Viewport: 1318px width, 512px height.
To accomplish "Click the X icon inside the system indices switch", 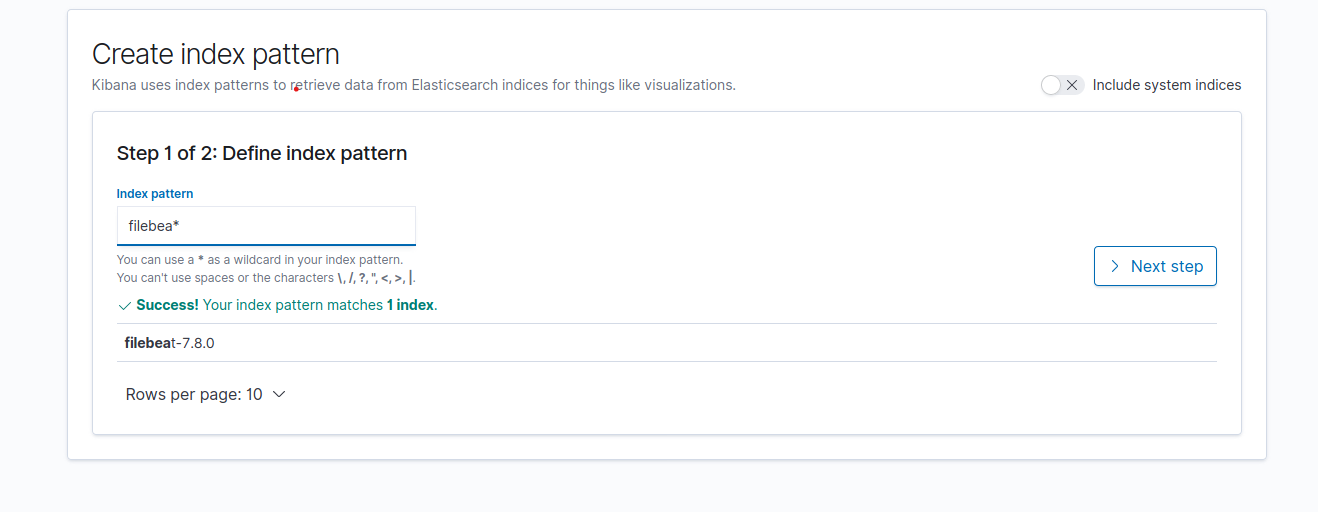I will coord(1072,85).
